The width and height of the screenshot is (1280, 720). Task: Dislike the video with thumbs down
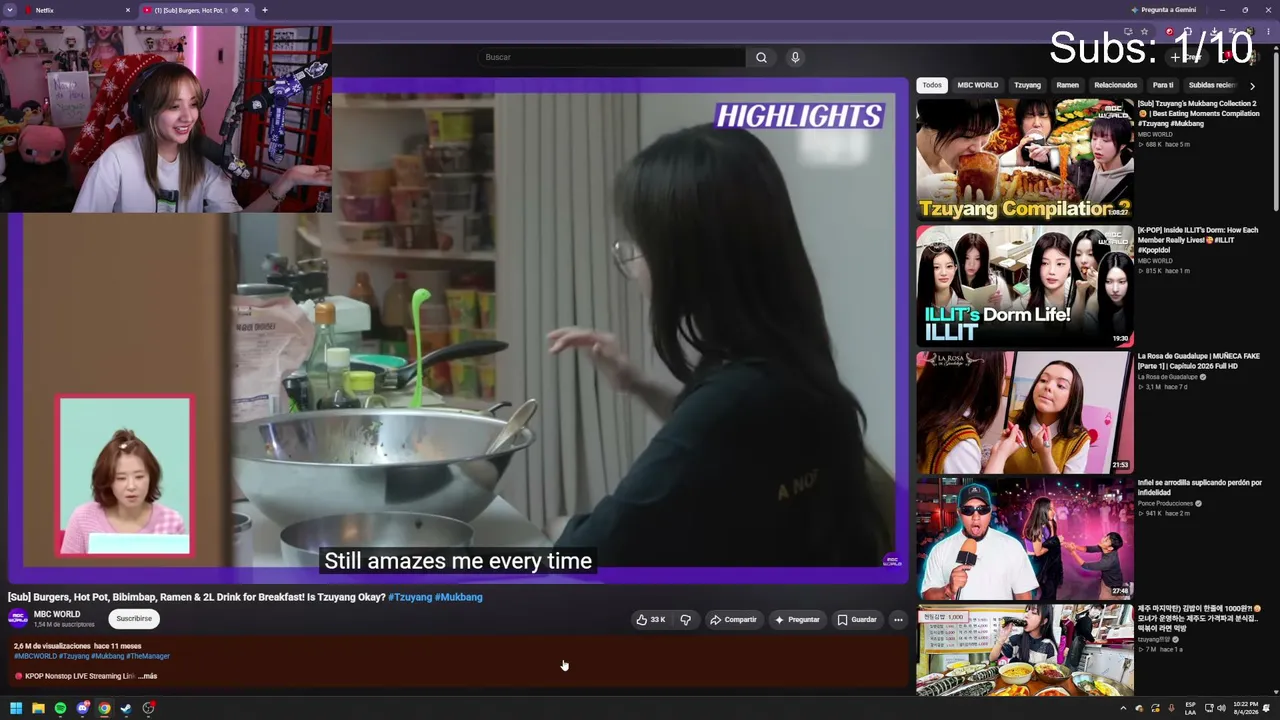pyautogui.click(x=685, y=620)
